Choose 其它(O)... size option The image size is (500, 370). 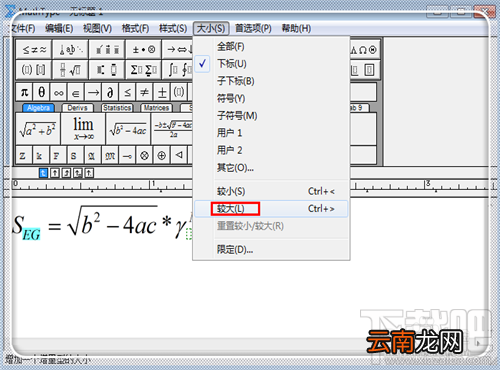click(271, 168)
